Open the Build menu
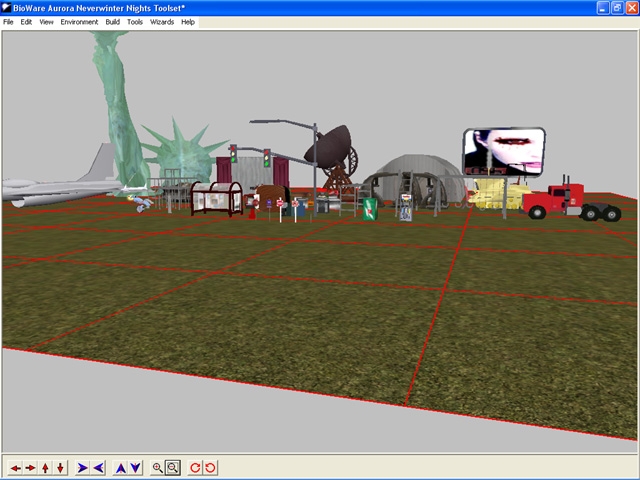Viewport: 640px width, 480px height. (113, 22)
